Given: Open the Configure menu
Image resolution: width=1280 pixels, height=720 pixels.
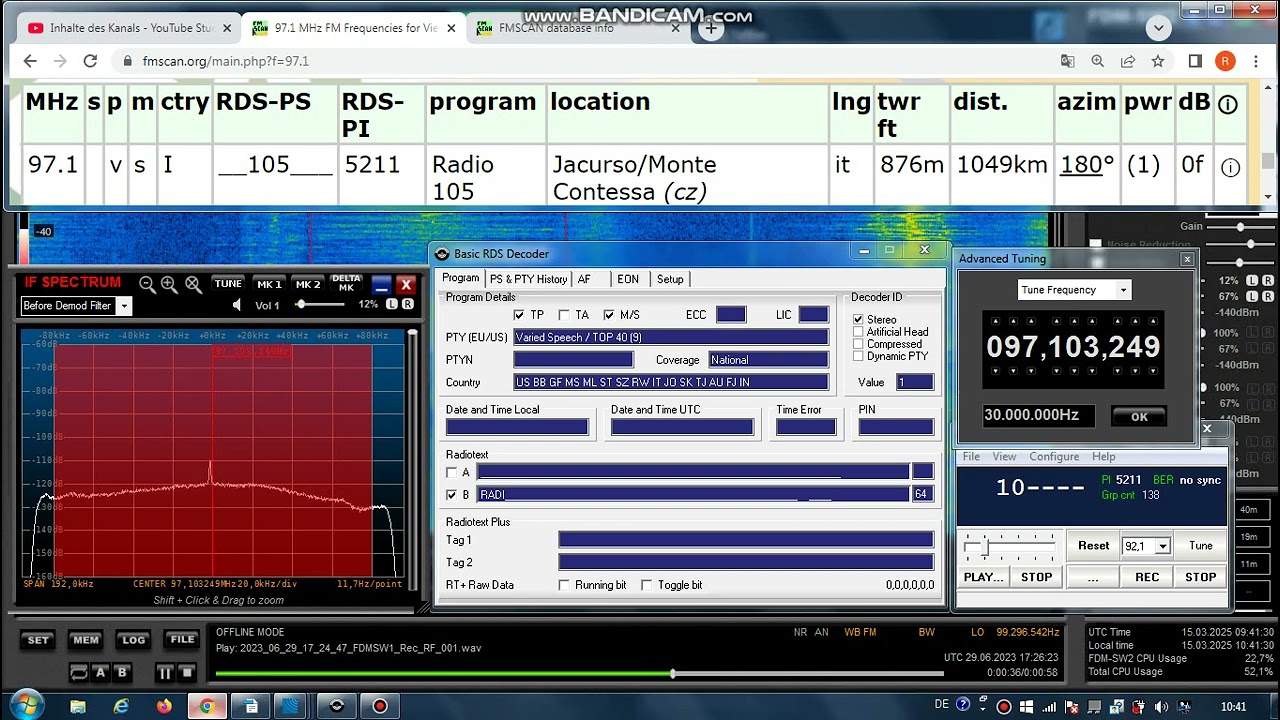Looking at the screenshot, I should click(1054, 457).
